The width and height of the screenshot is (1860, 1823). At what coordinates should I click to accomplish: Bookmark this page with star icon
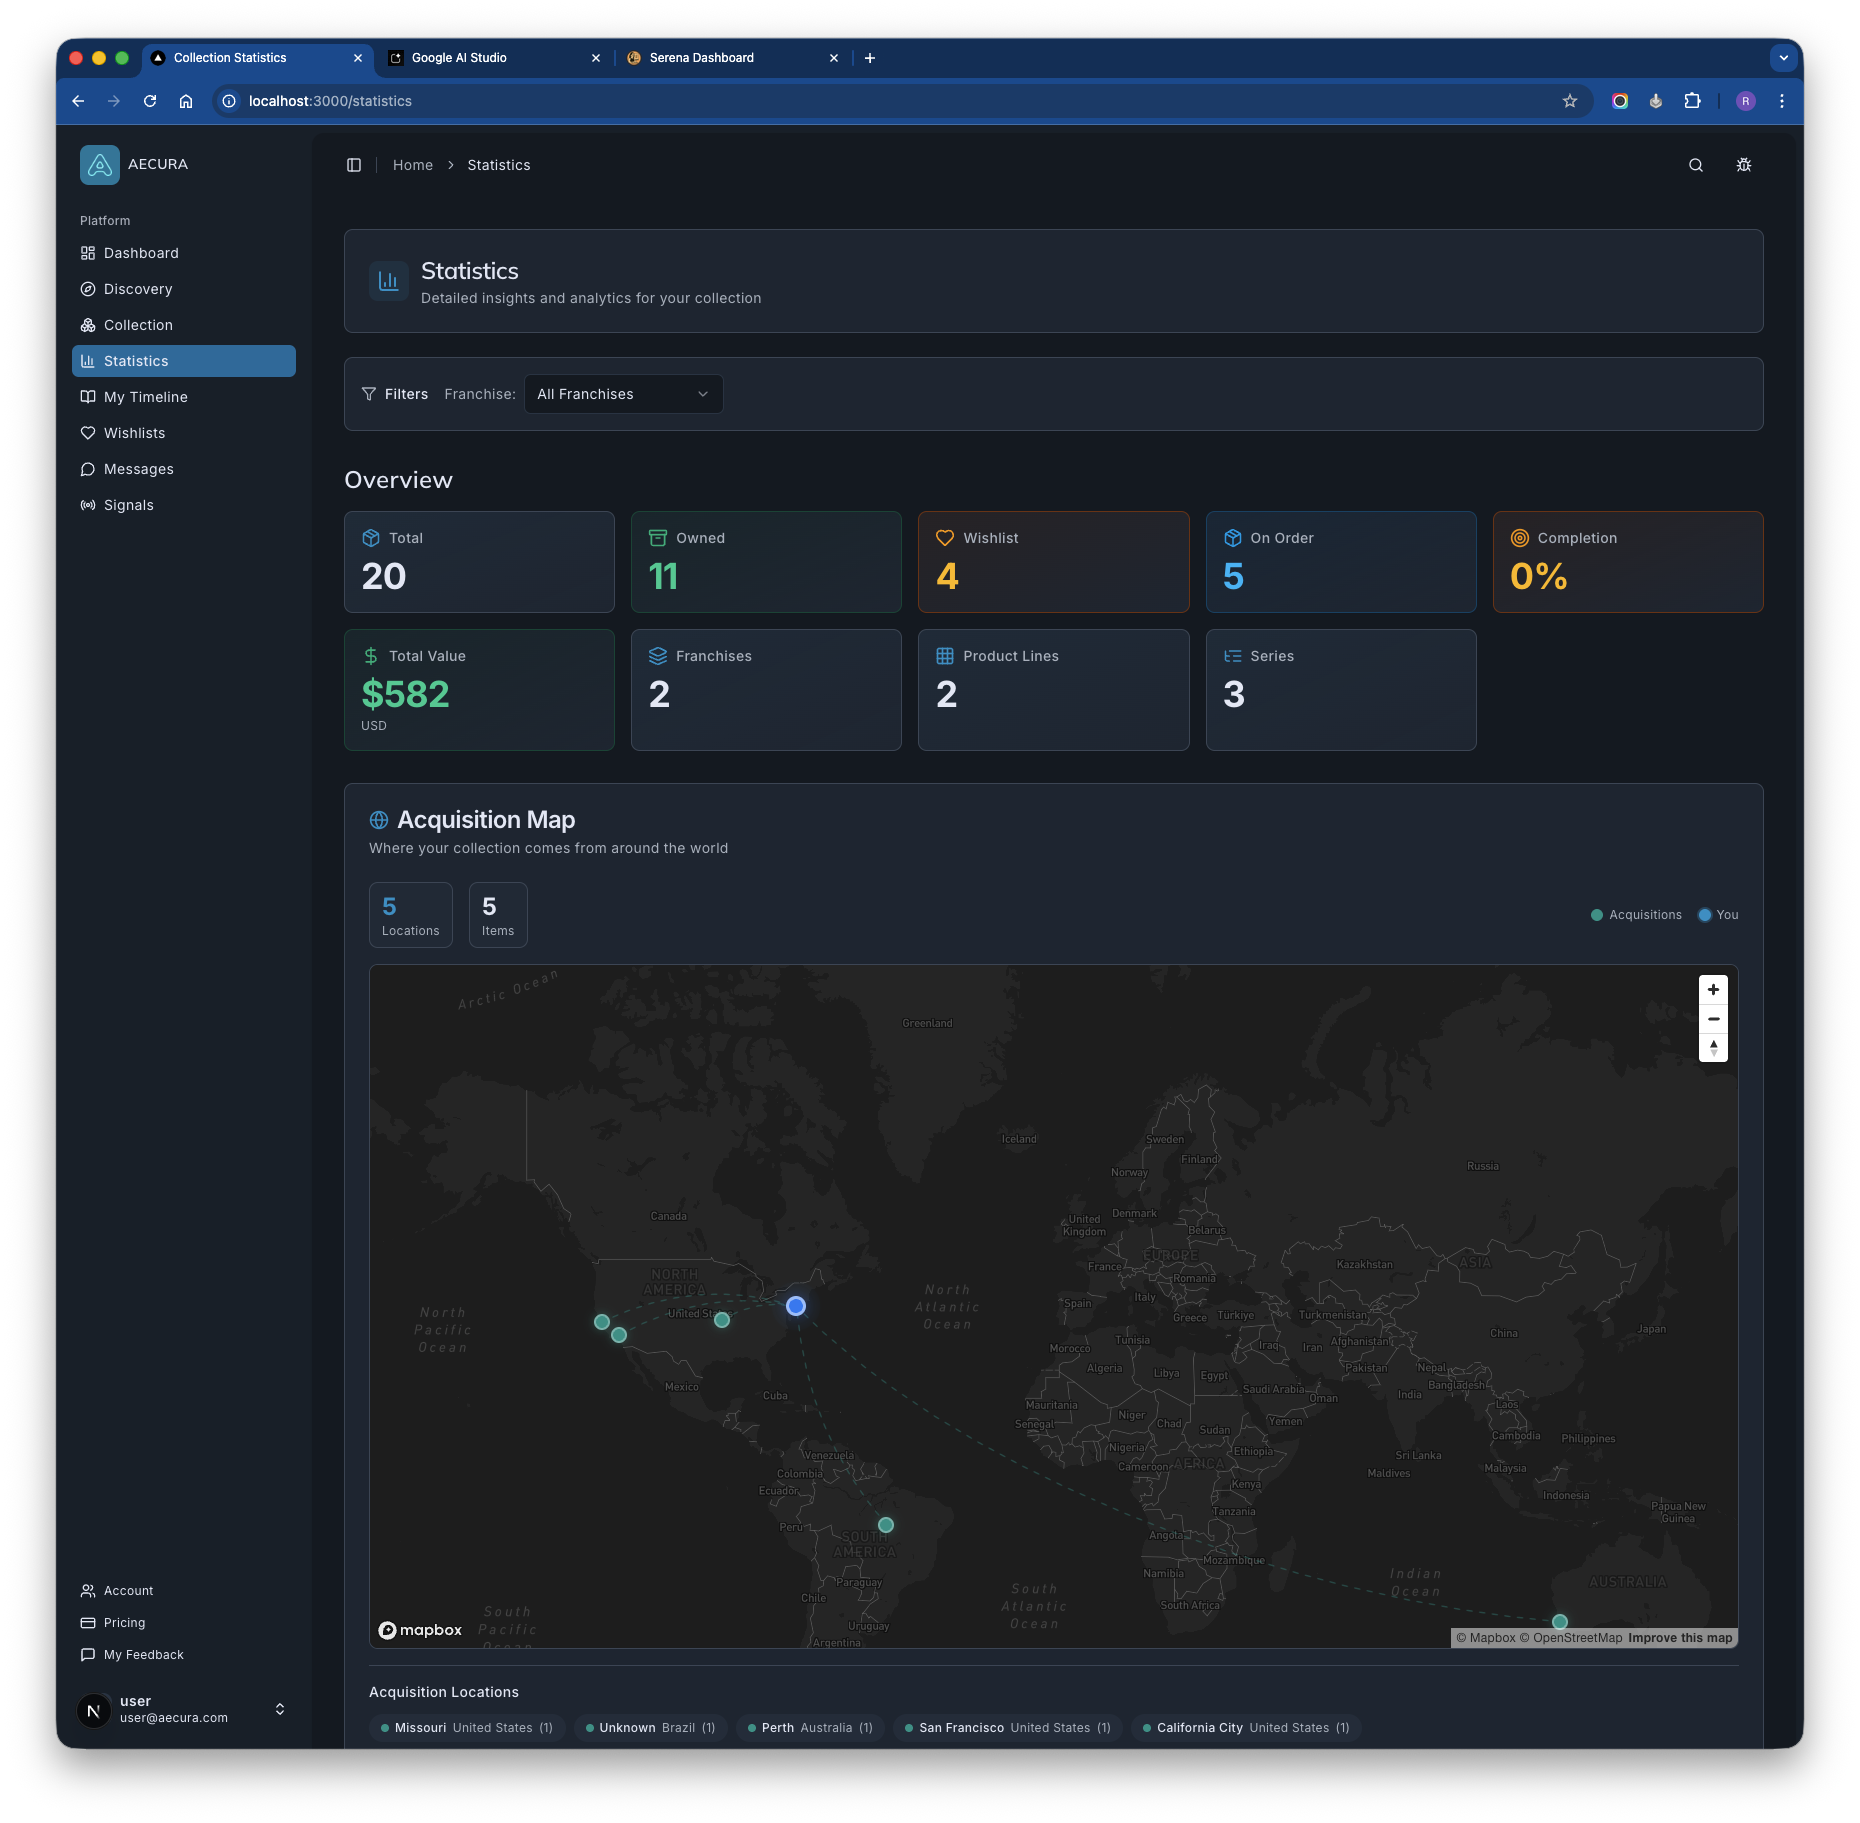tap(1570, 101)
